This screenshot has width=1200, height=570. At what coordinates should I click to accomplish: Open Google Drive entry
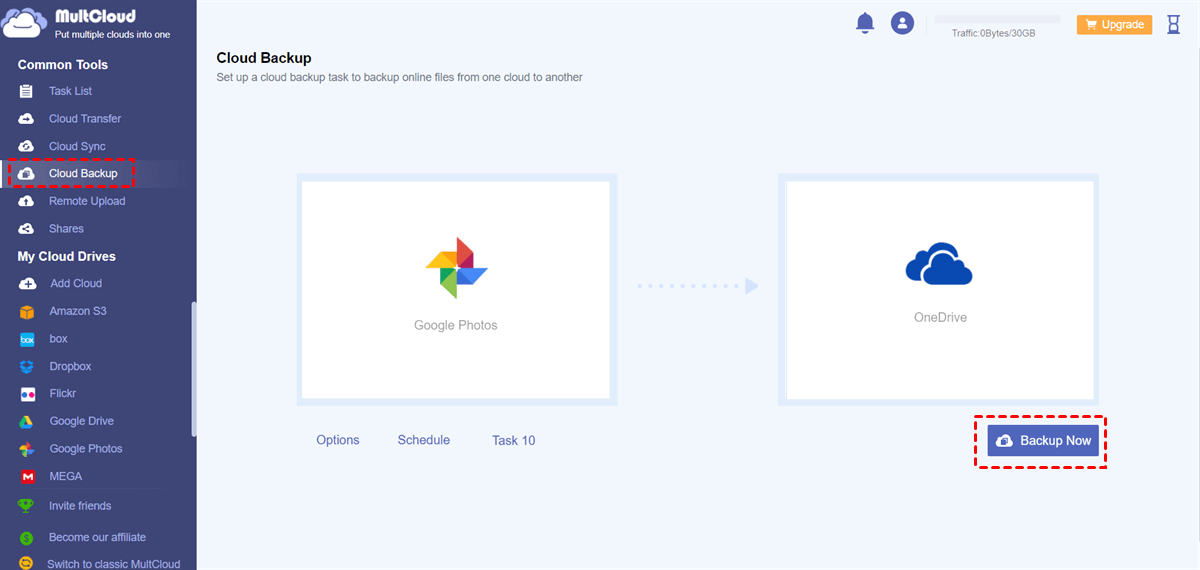pyautogui.click(x=82, y=422)
